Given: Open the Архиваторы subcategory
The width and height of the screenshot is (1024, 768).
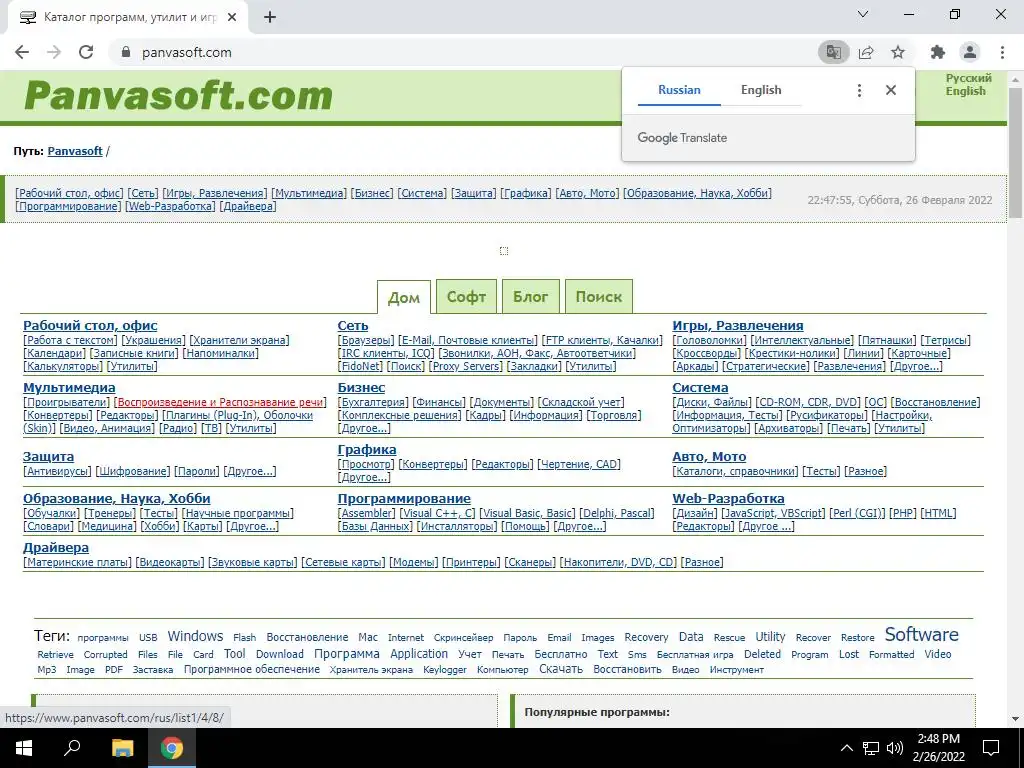Looking at the screenshot, I should (789, 428).
